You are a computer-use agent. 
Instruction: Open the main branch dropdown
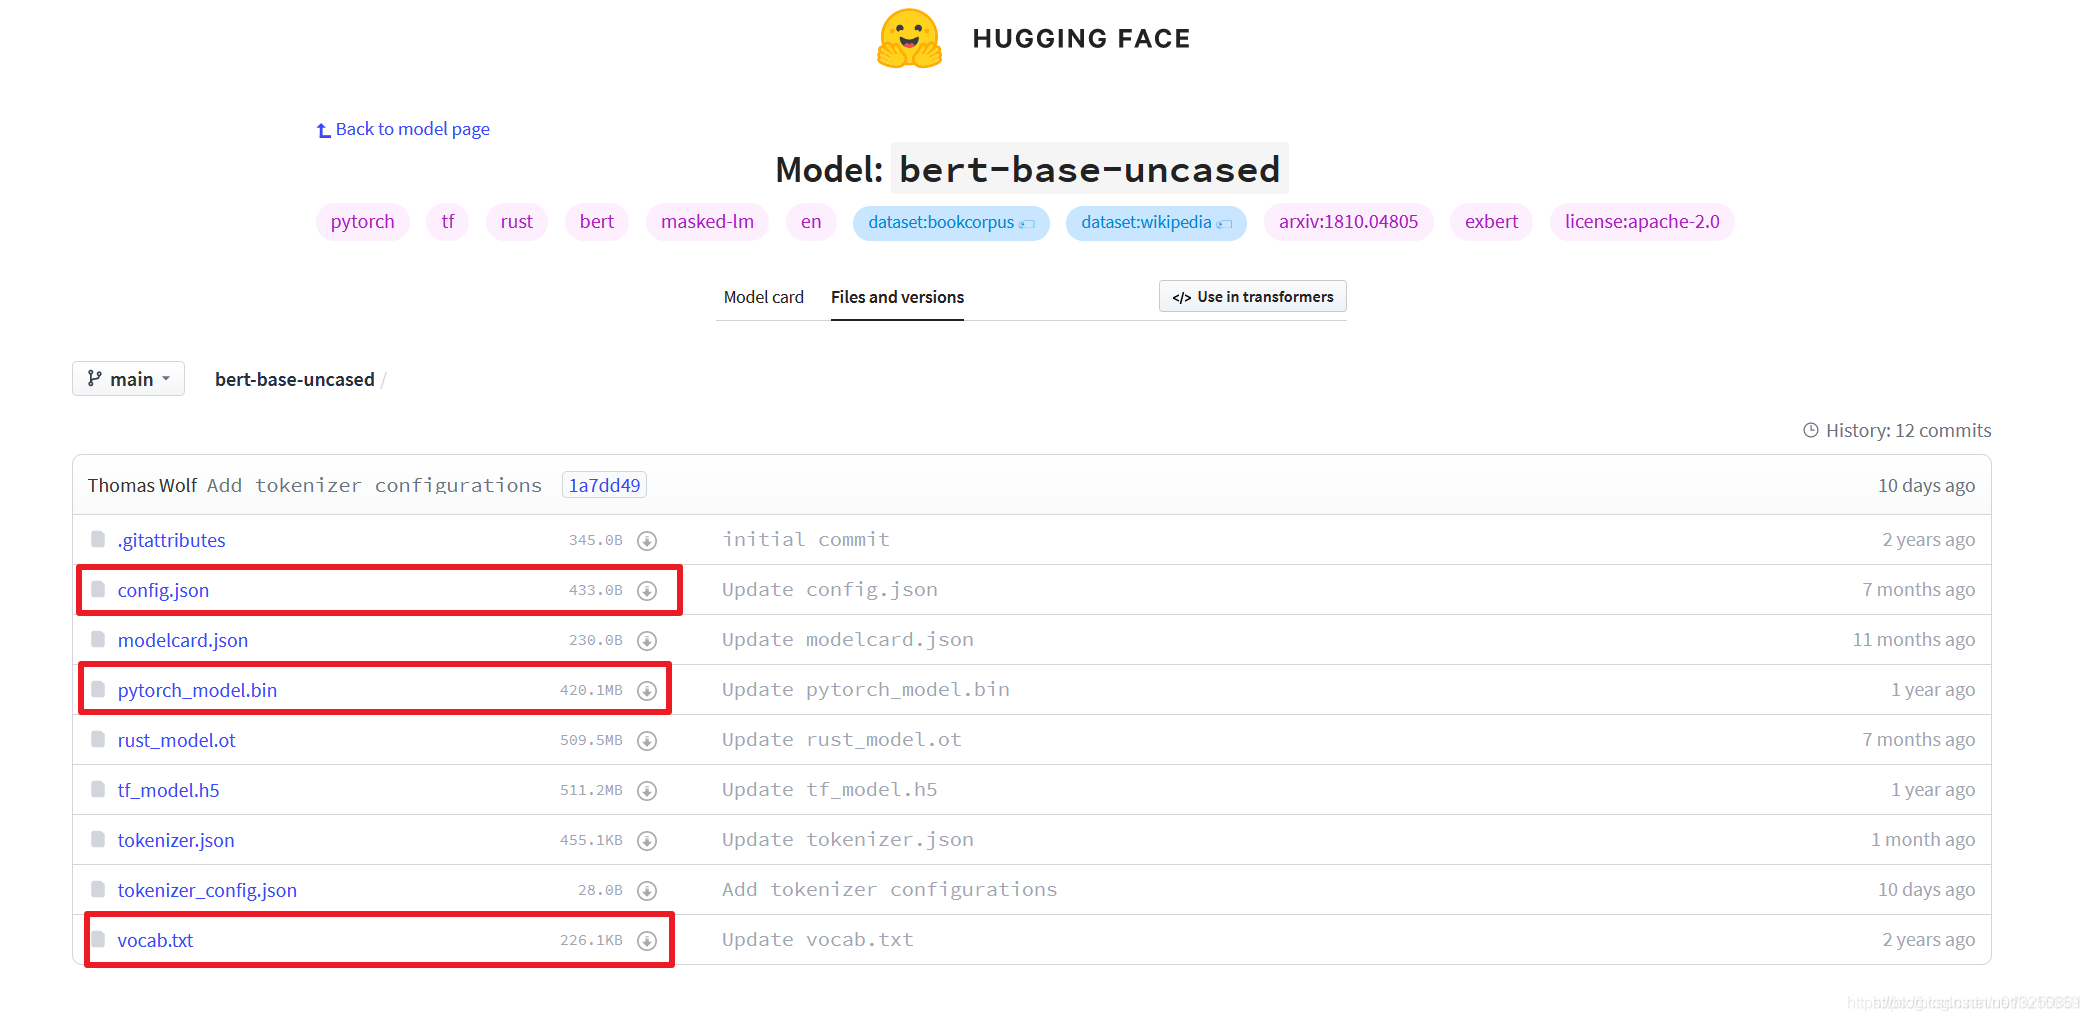point(128,379)
